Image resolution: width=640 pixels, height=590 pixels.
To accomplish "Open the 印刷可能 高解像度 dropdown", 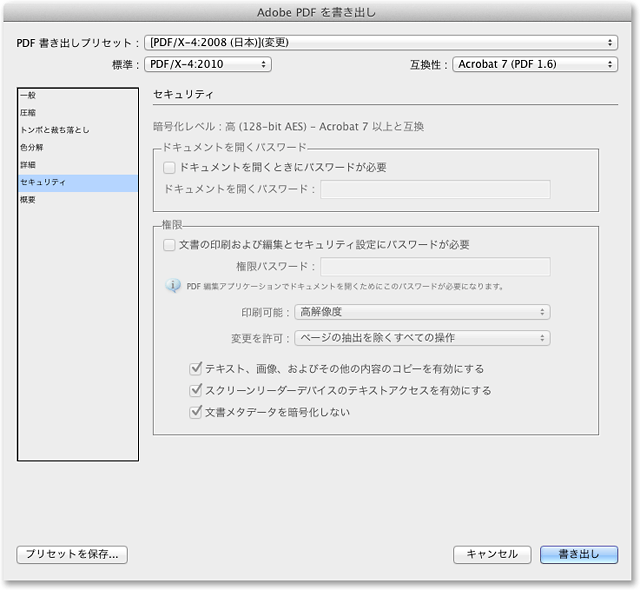I will click(423, 312).
